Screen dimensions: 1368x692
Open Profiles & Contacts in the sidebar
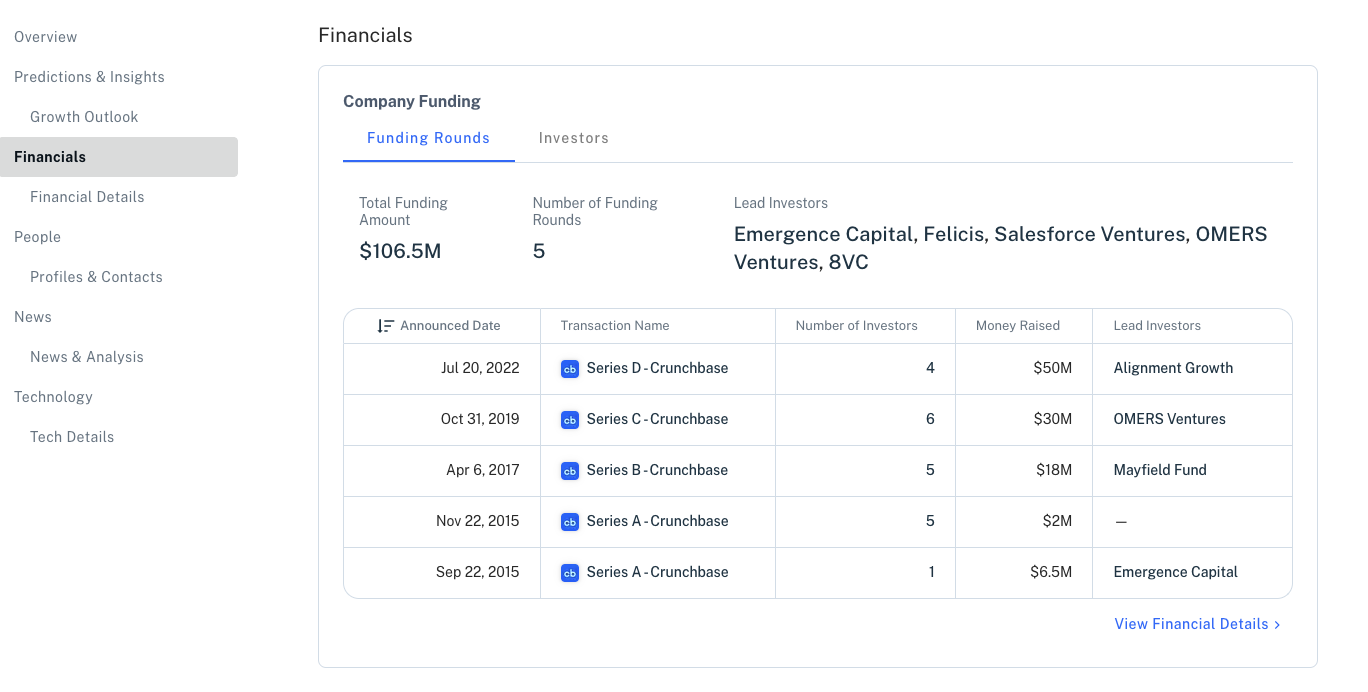96,277
